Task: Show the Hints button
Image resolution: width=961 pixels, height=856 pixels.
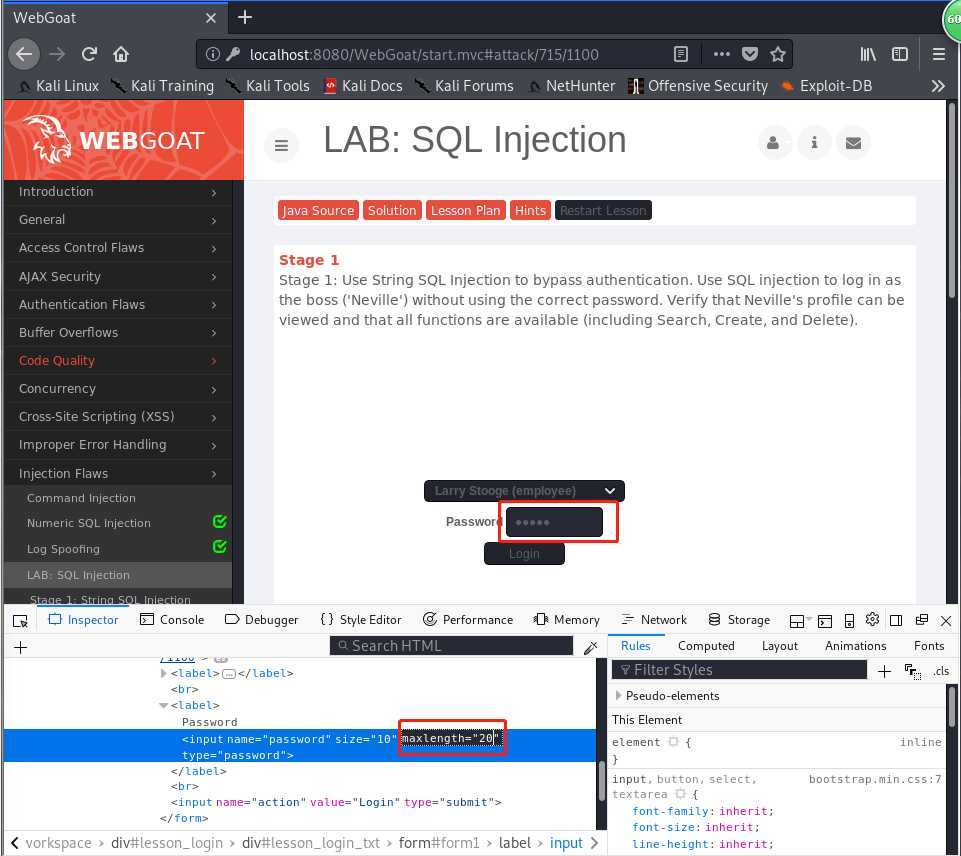Action: click(530, 211)
